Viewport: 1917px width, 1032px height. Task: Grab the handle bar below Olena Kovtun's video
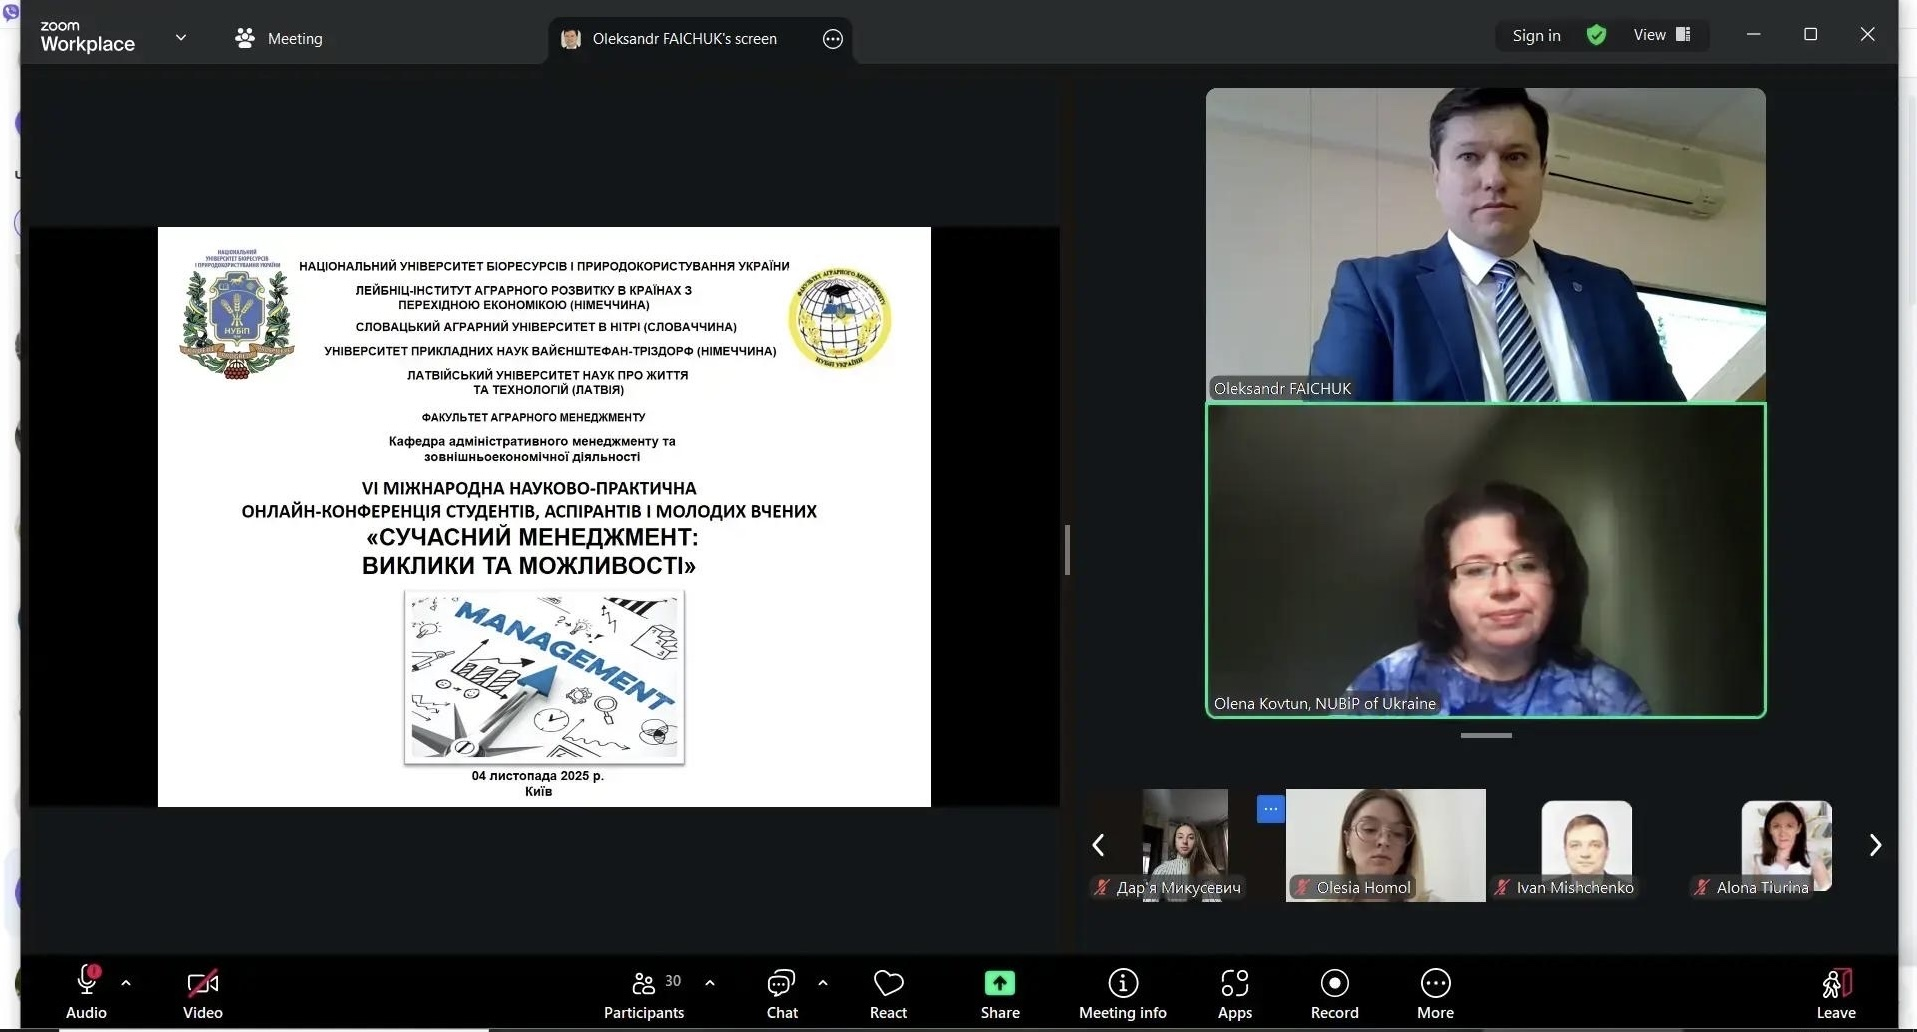coord(1486,735)
